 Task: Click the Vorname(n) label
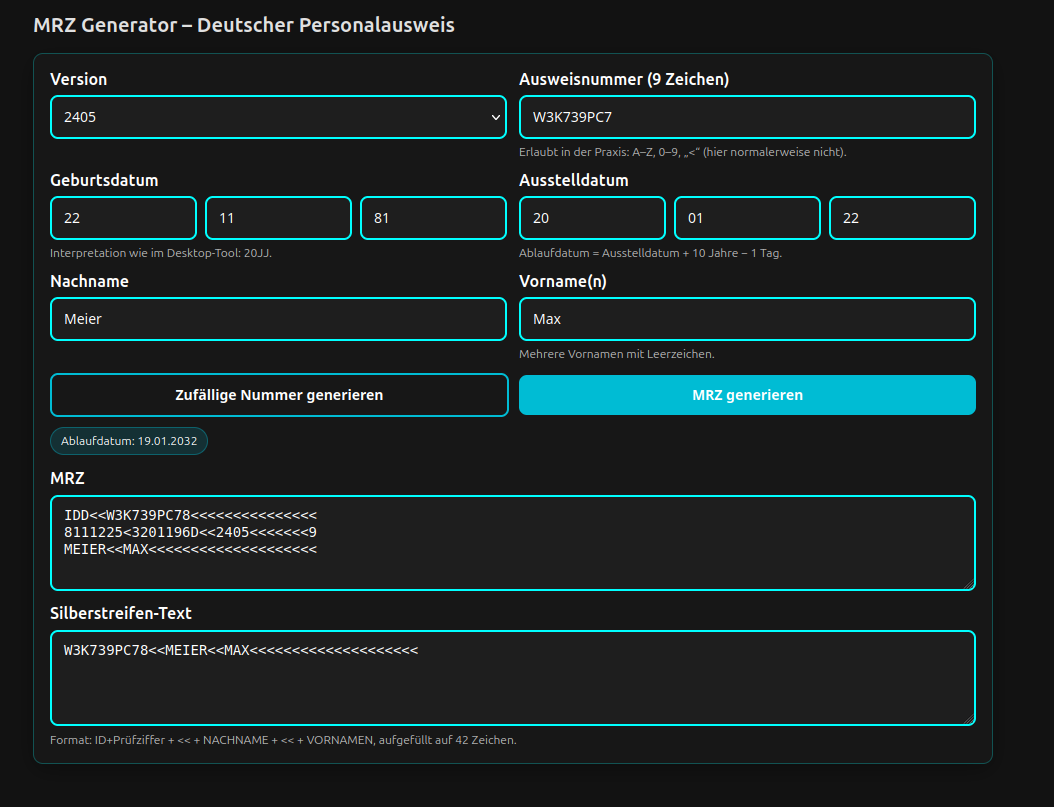click(x=563, y=281)
